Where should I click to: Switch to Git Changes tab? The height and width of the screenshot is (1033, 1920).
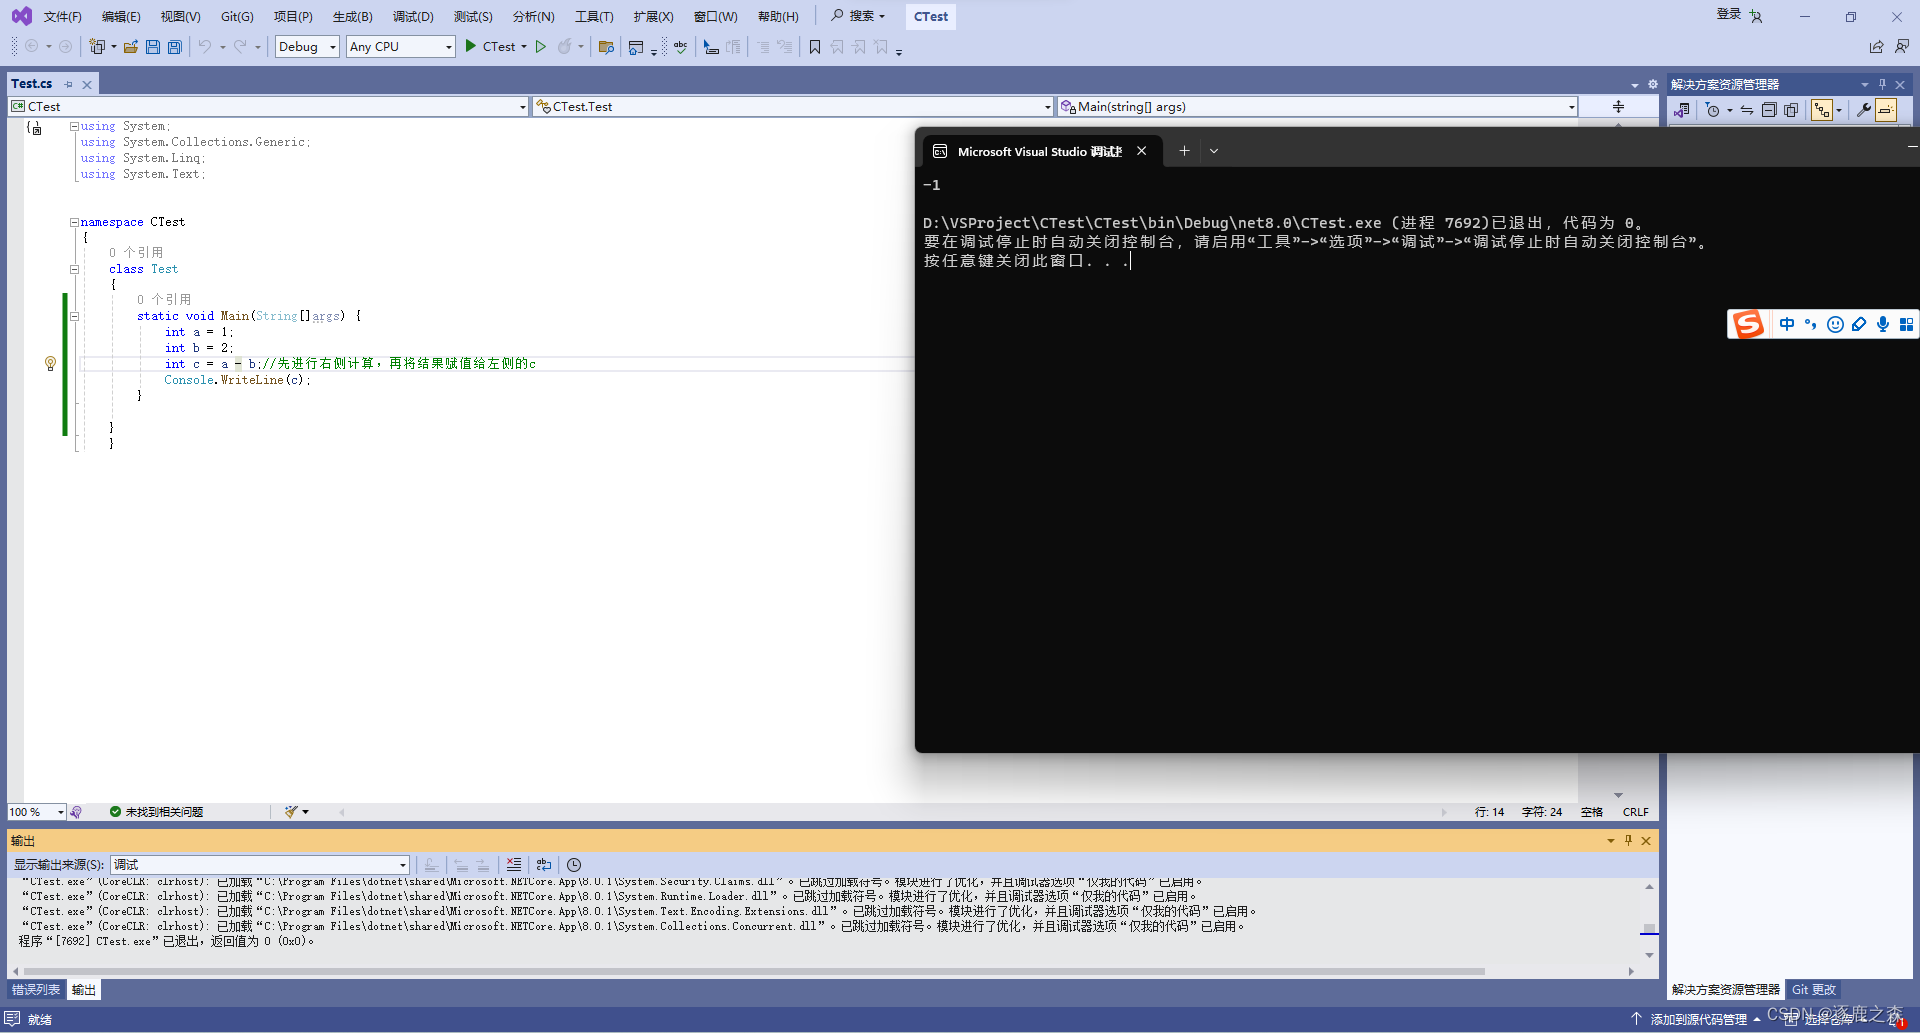click(x=1814, y=990)
